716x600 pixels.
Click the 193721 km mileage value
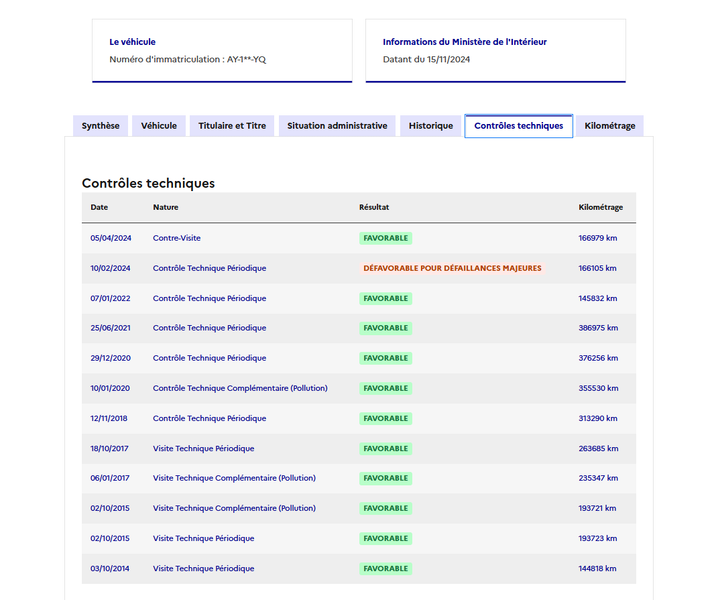[x=597, y=508]
